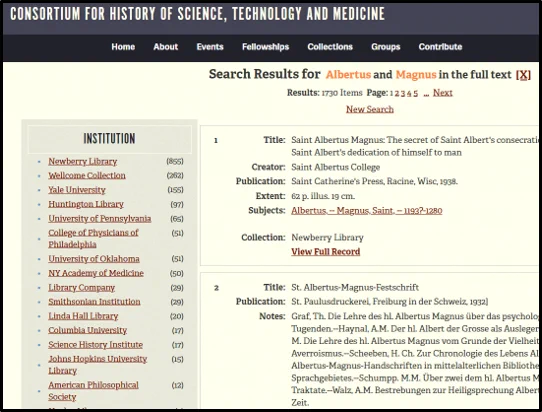
Task: Filter by Huntington Library institution
Action: 86,204
